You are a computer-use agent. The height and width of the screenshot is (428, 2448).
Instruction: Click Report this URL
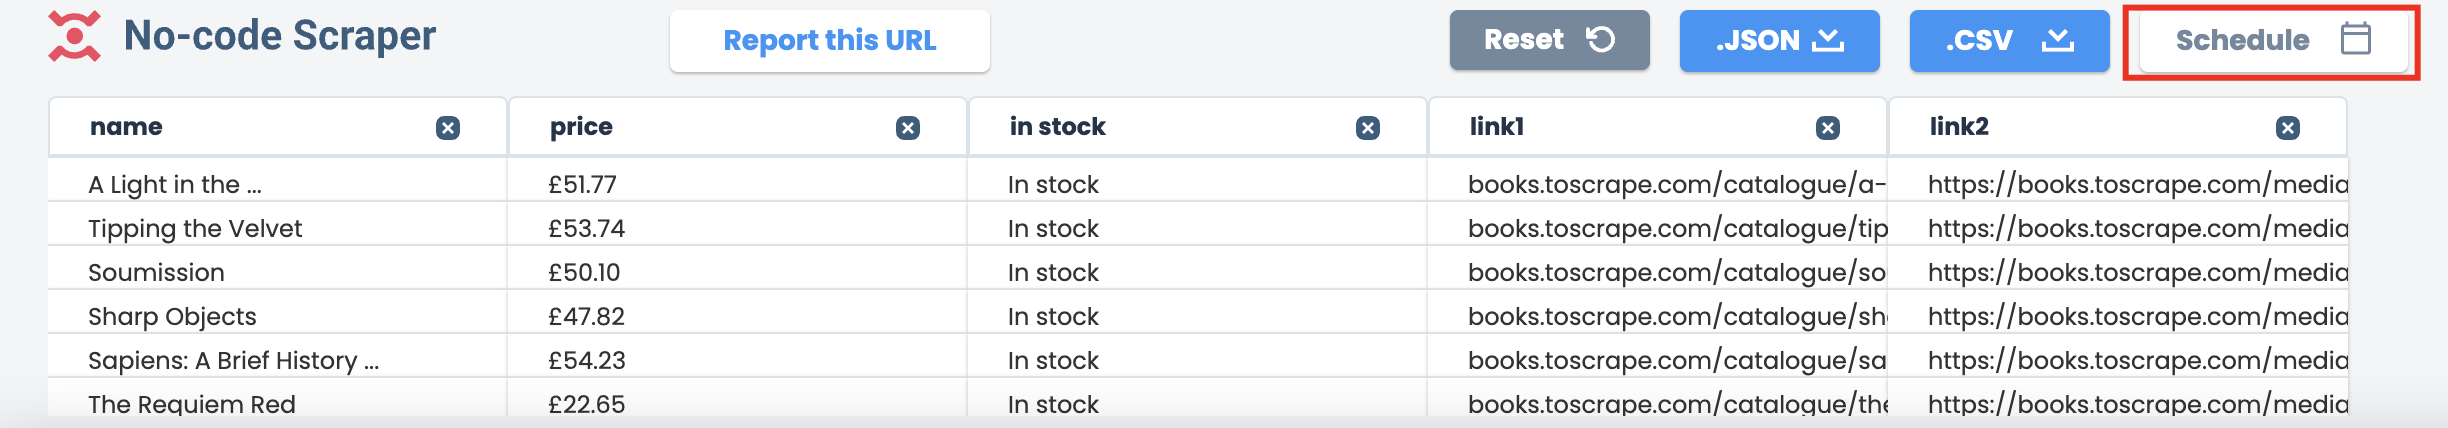(829, 41)
